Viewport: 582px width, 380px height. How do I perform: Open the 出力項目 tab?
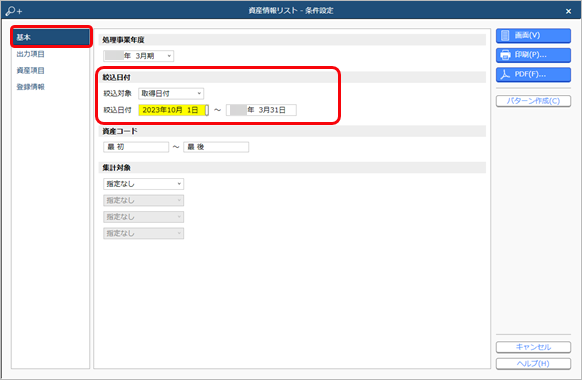[30, 54]
